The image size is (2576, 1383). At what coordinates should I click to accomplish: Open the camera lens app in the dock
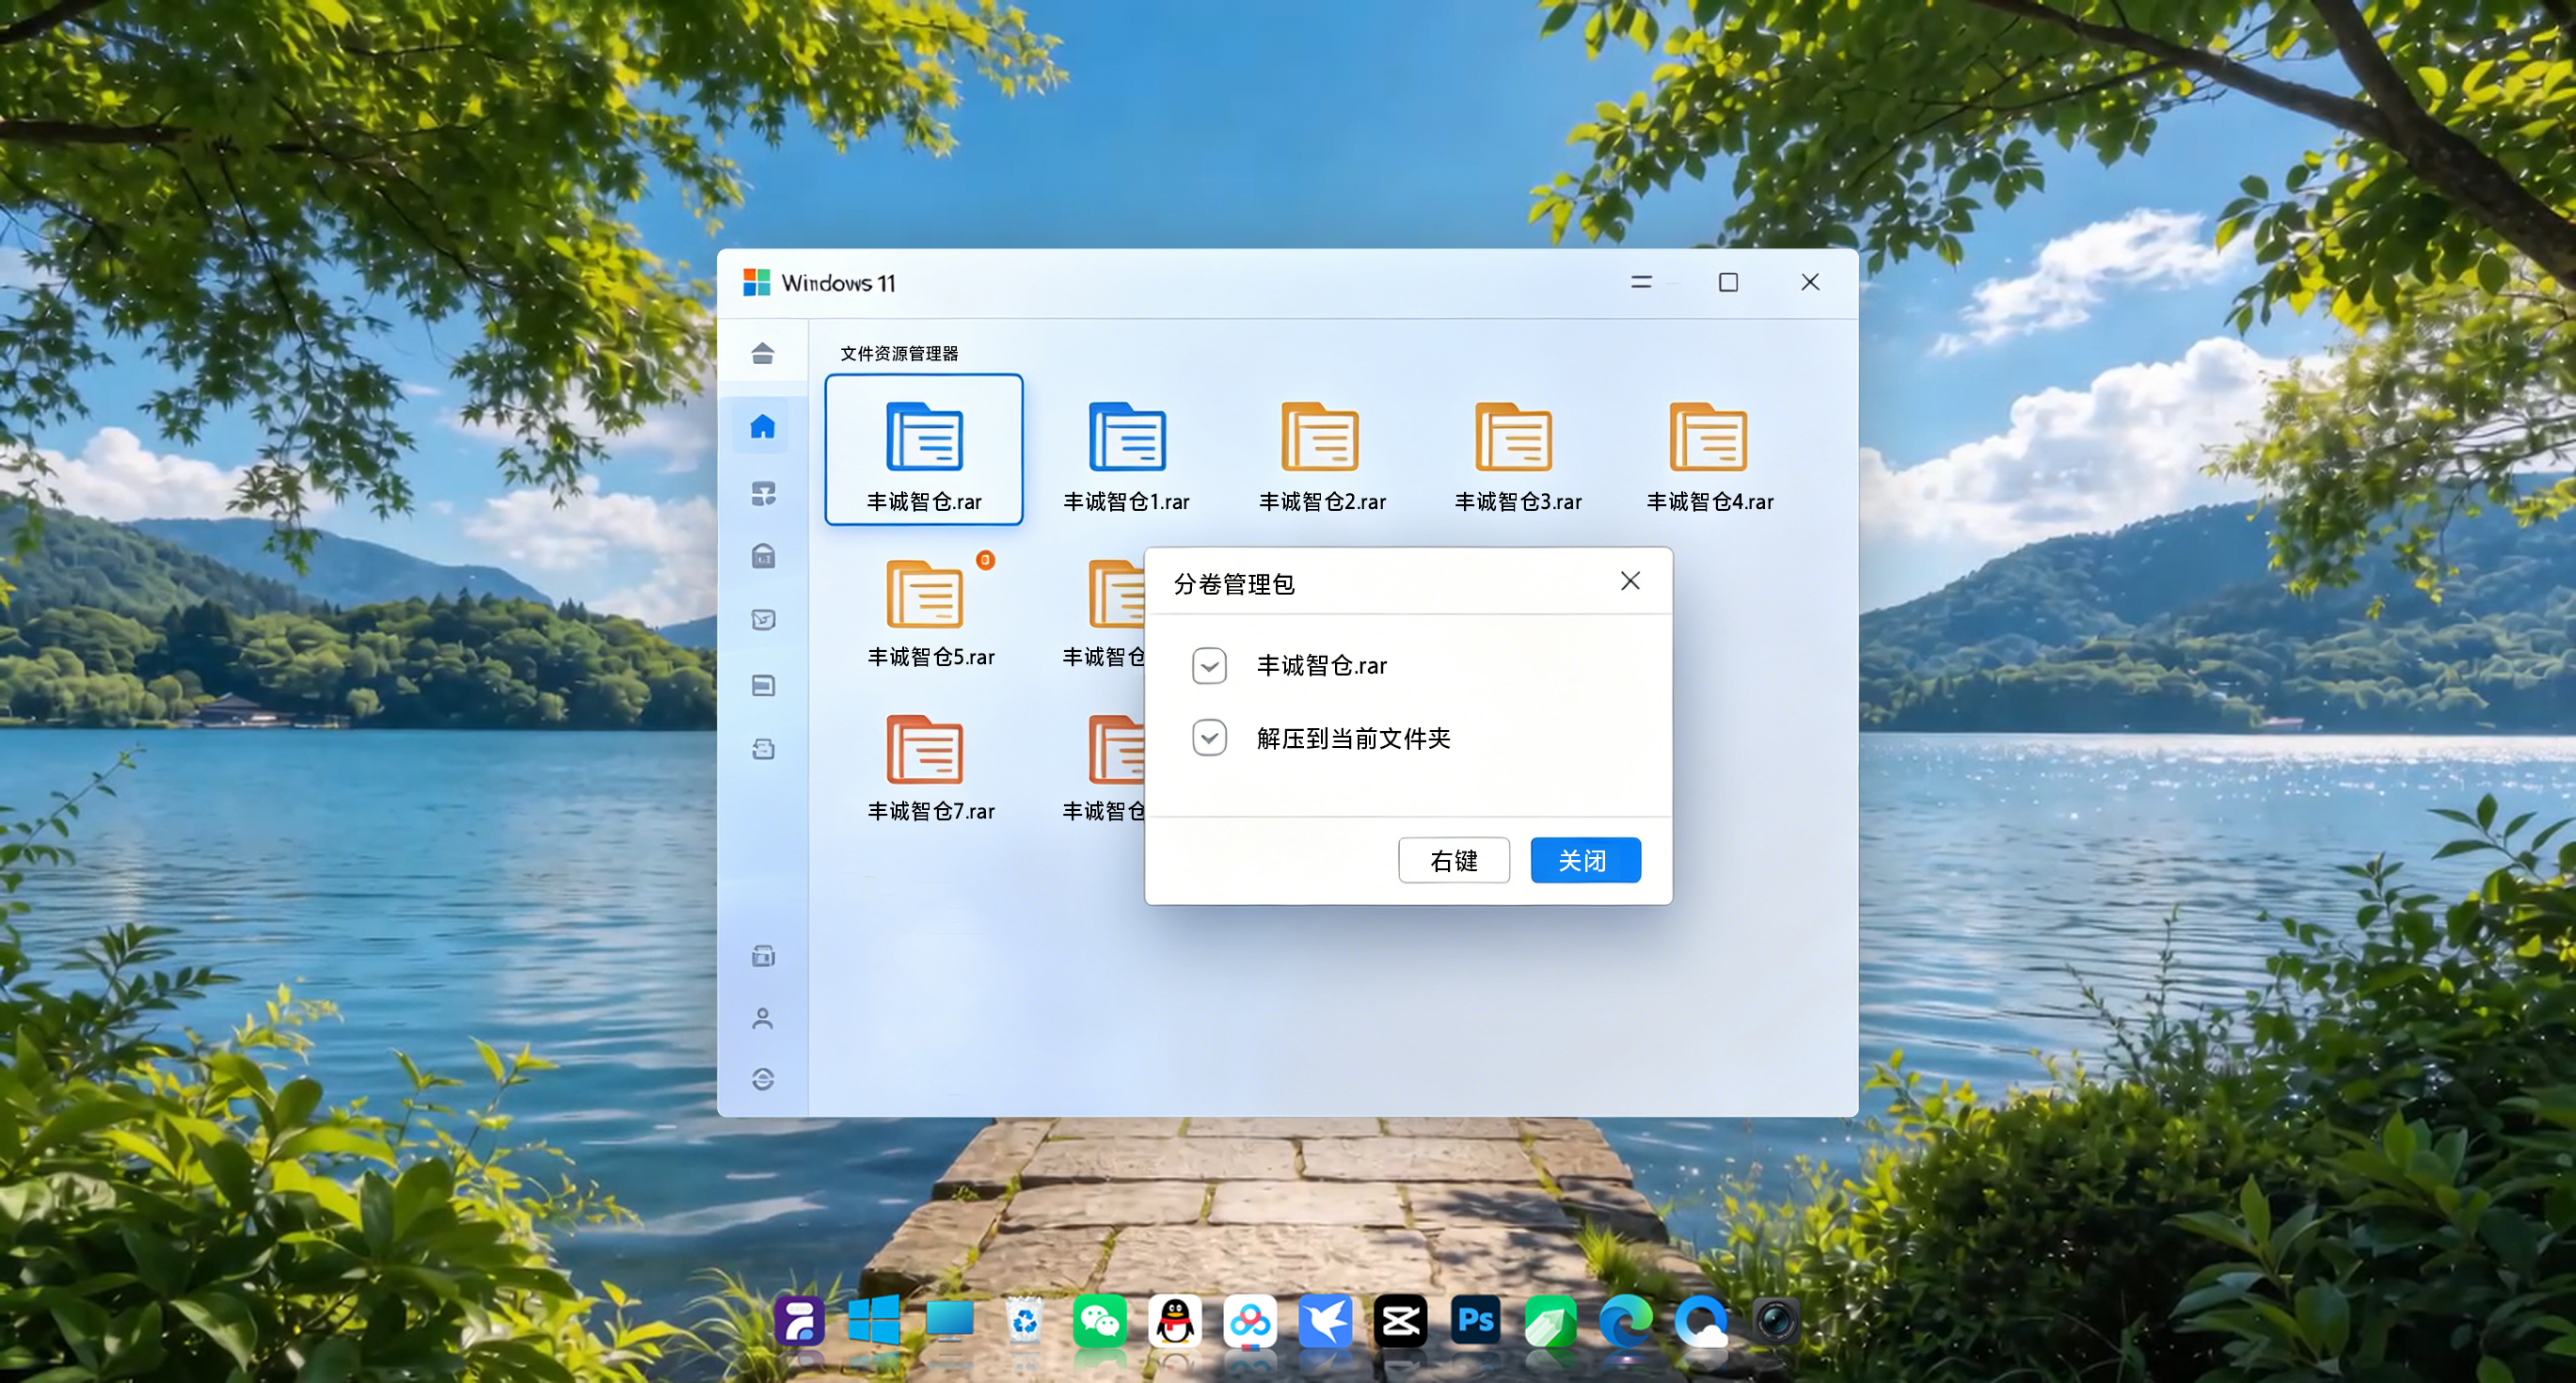point(1776,1321)
